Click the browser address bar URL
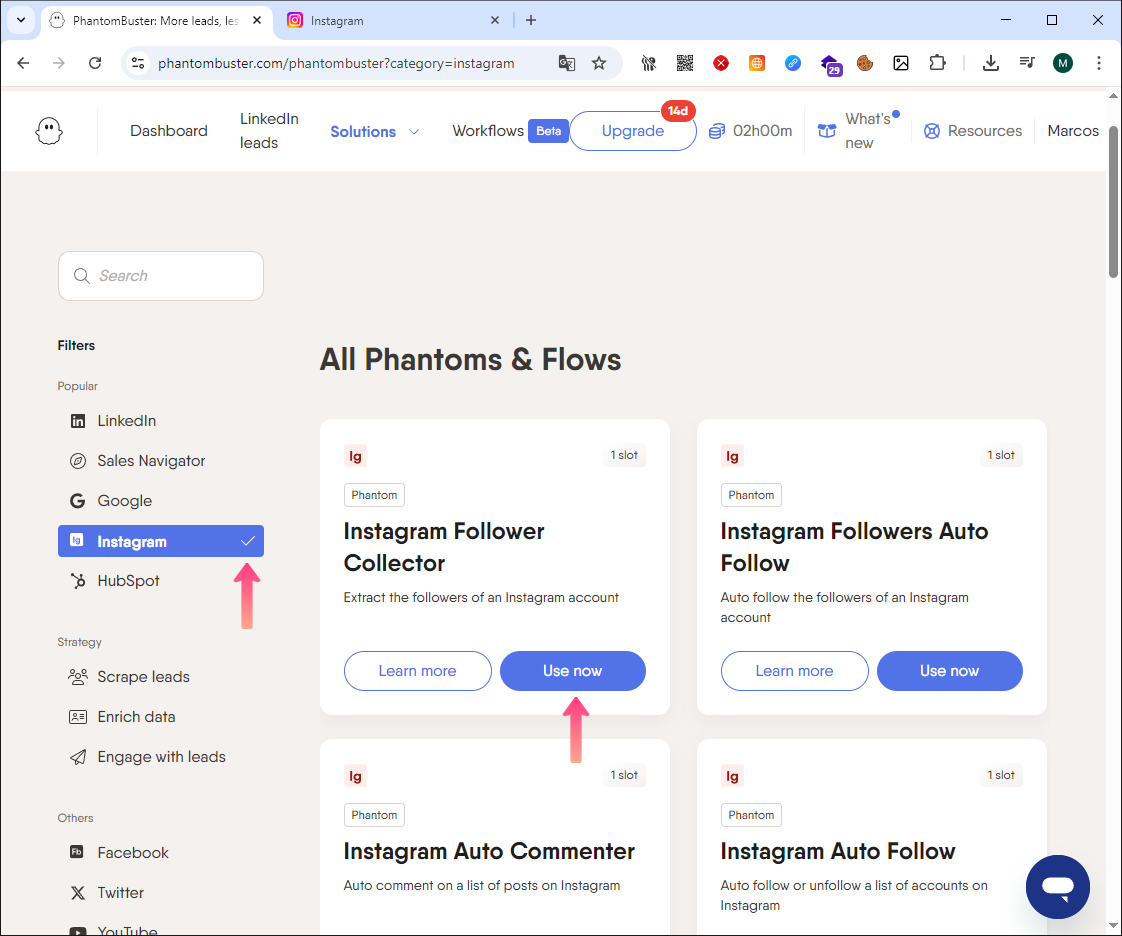The image size is (1122, 936). (336, 63)
